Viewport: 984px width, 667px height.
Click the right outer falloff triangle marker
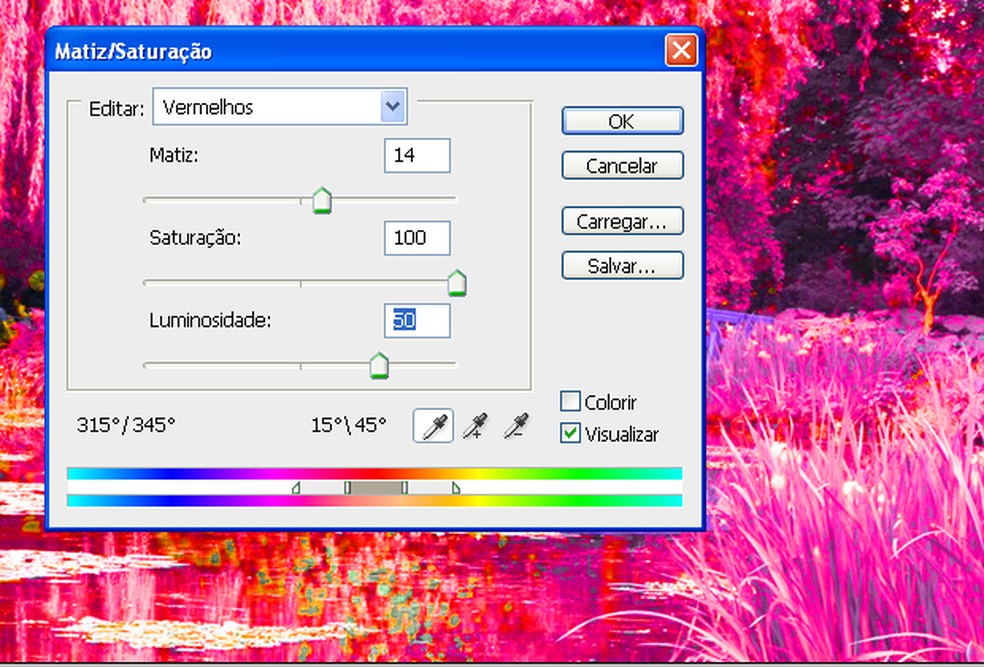point(456,488)
